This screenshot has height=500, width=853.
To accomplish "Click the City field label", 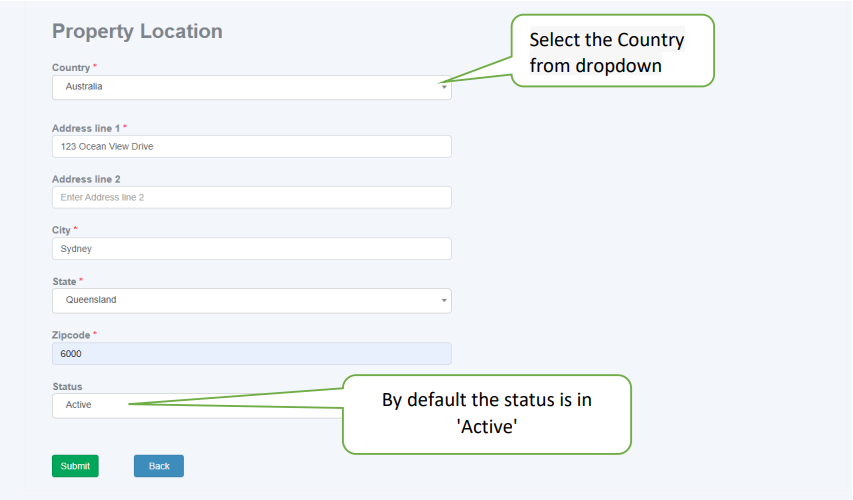I will pyautogui.click(x=61, y=230).
